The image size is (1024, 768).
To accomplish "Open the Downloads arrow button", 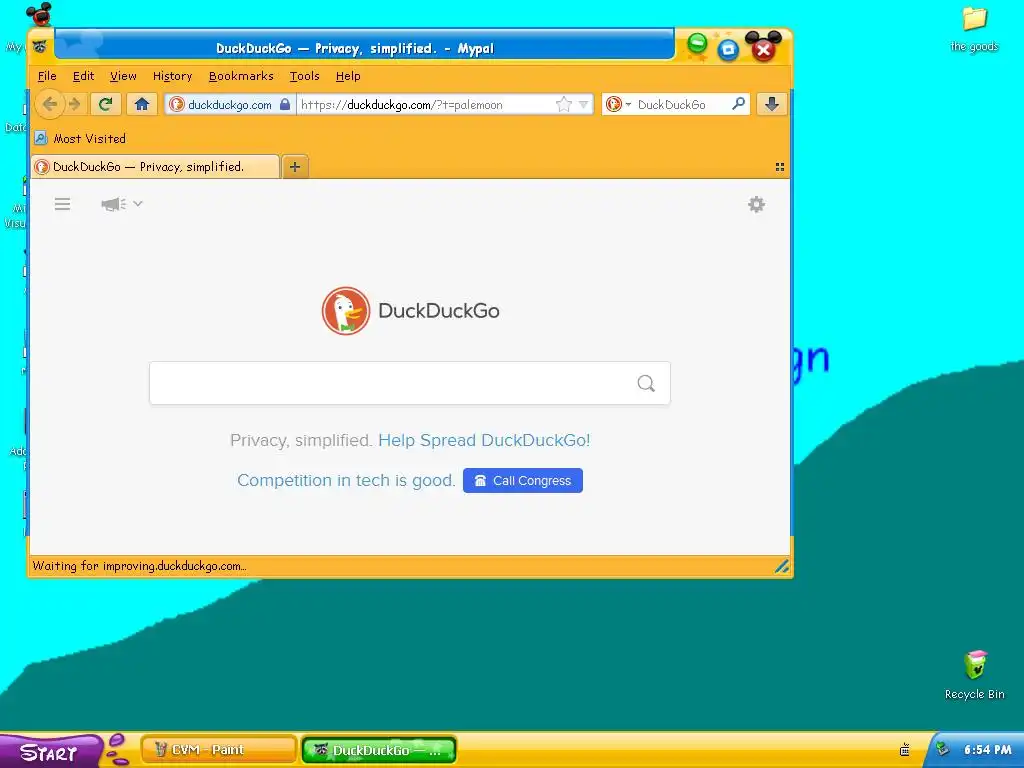I will coord(771,104).
